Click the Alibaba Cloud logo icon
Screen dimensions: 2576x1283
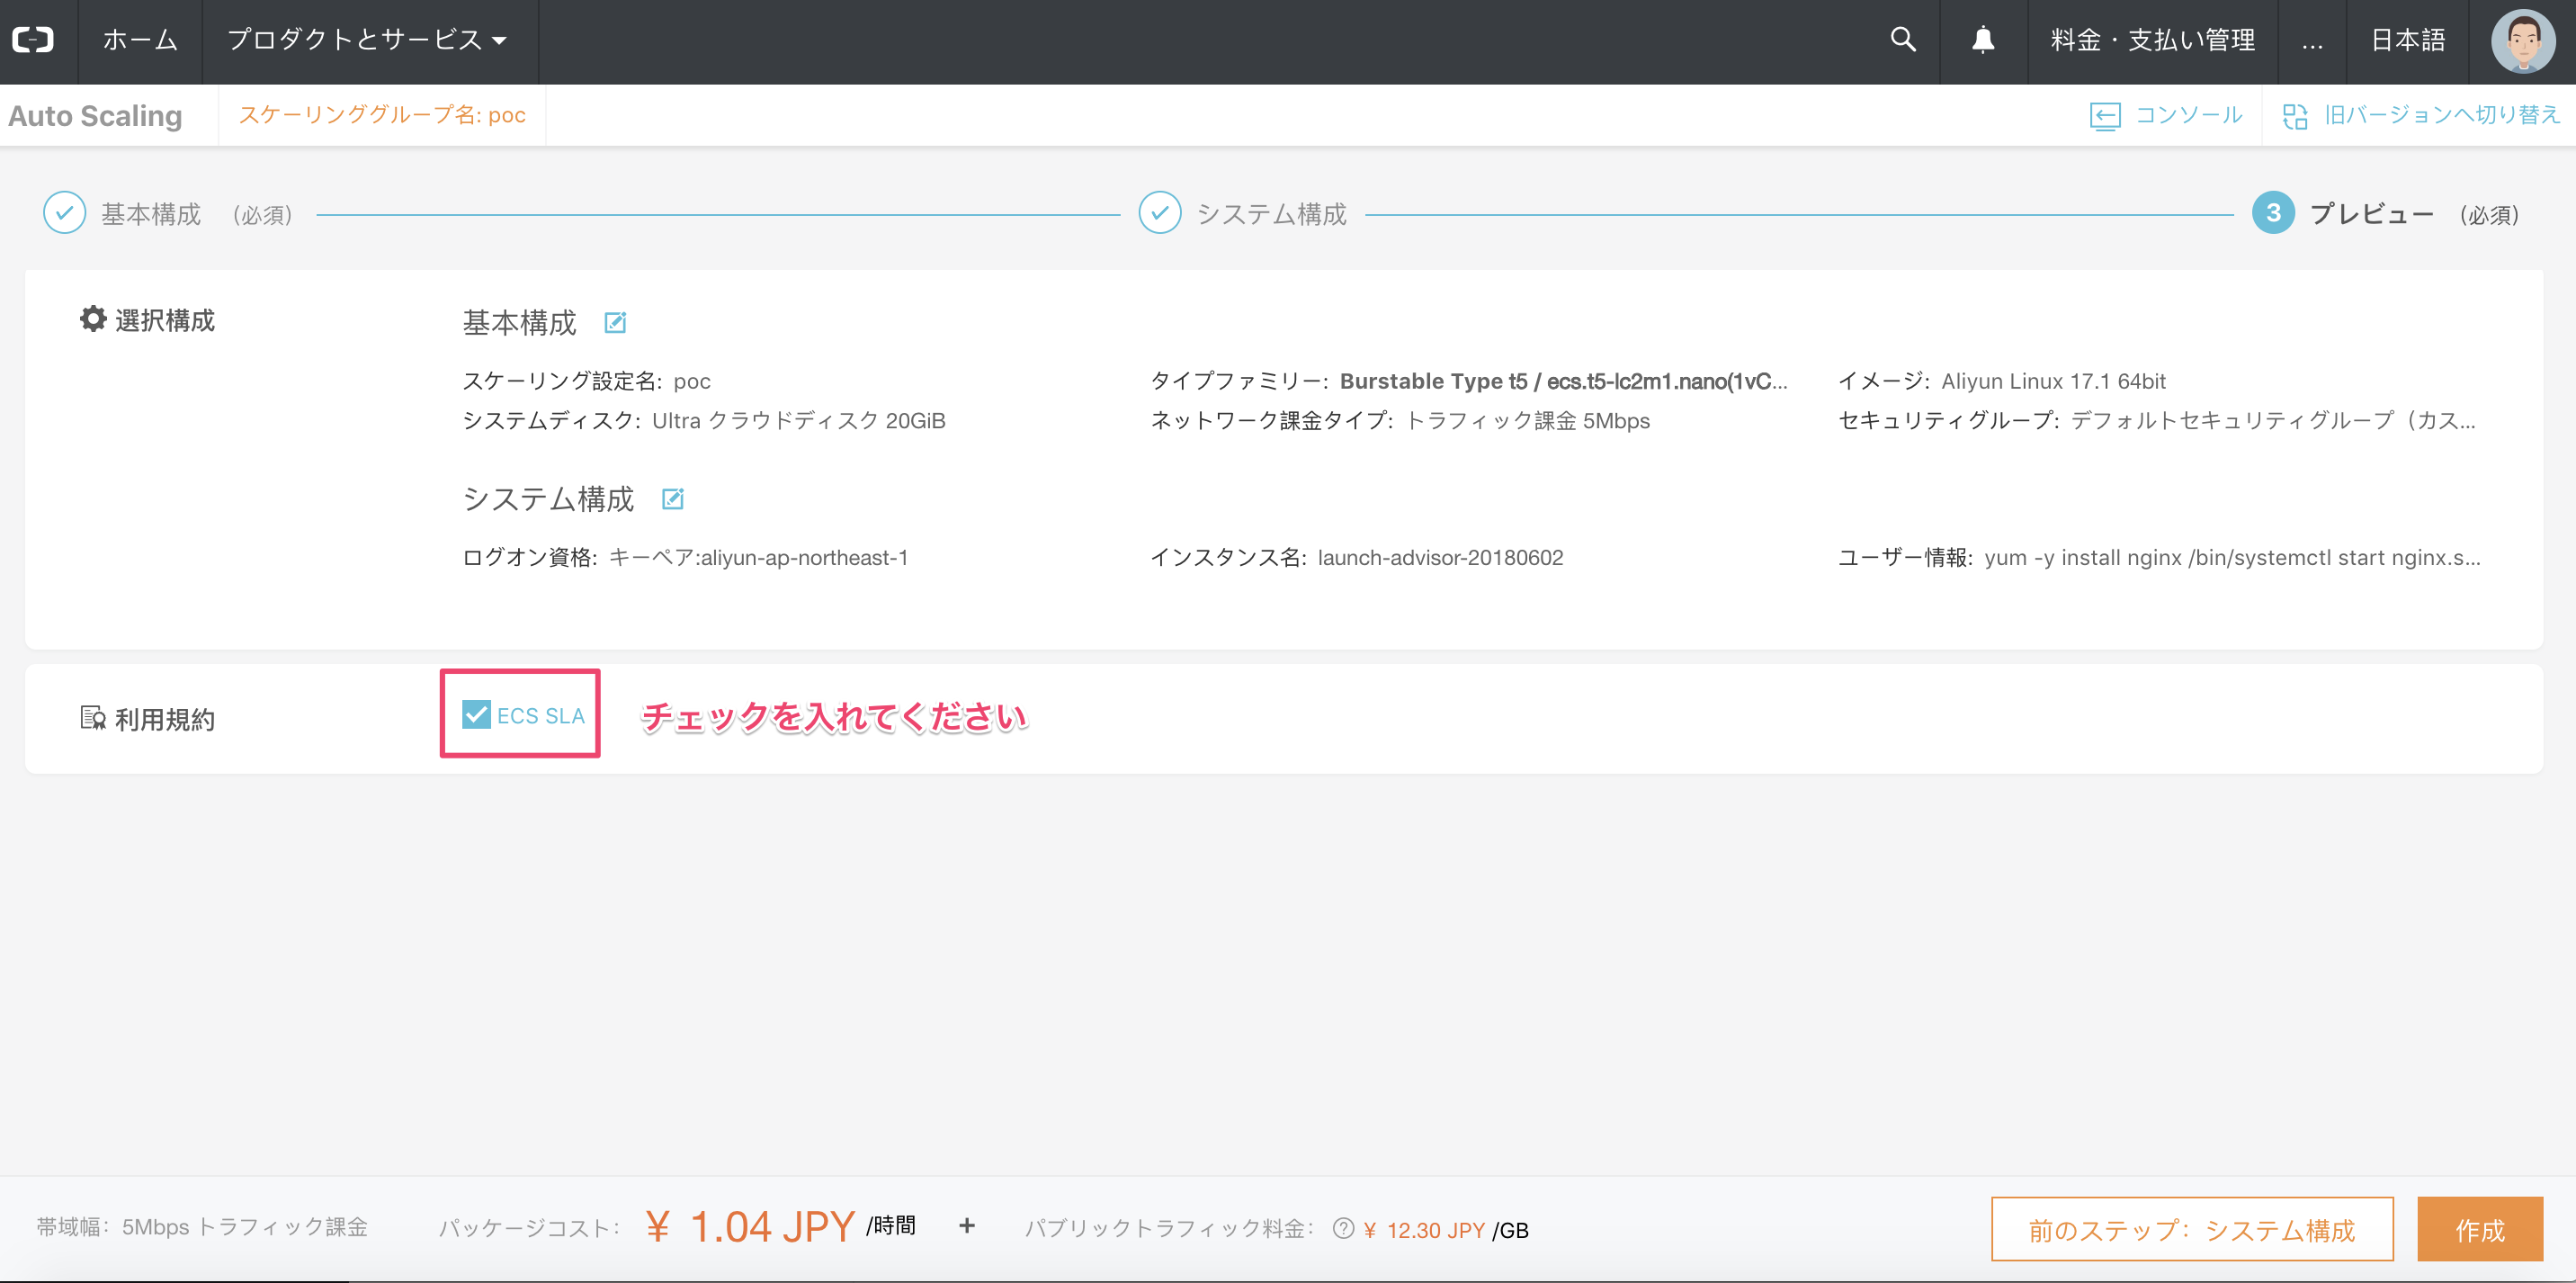click(x=33, y=40)
